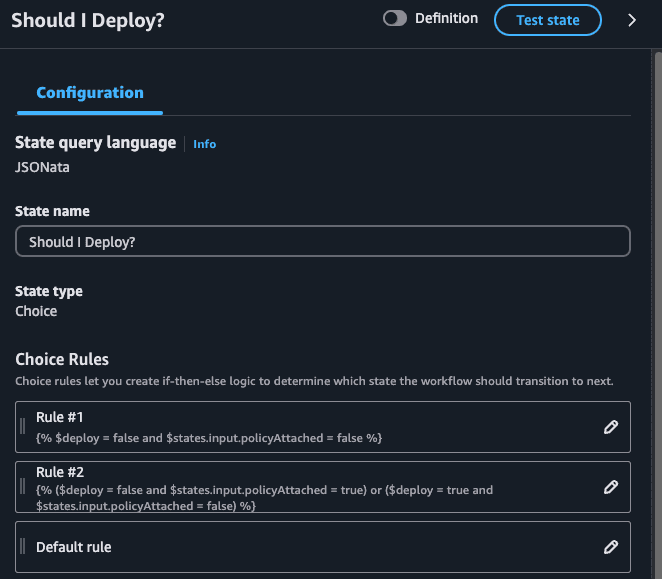Click the Rule #1 JSONata expression text
This screenshot has height=579, width=662.
209,438
